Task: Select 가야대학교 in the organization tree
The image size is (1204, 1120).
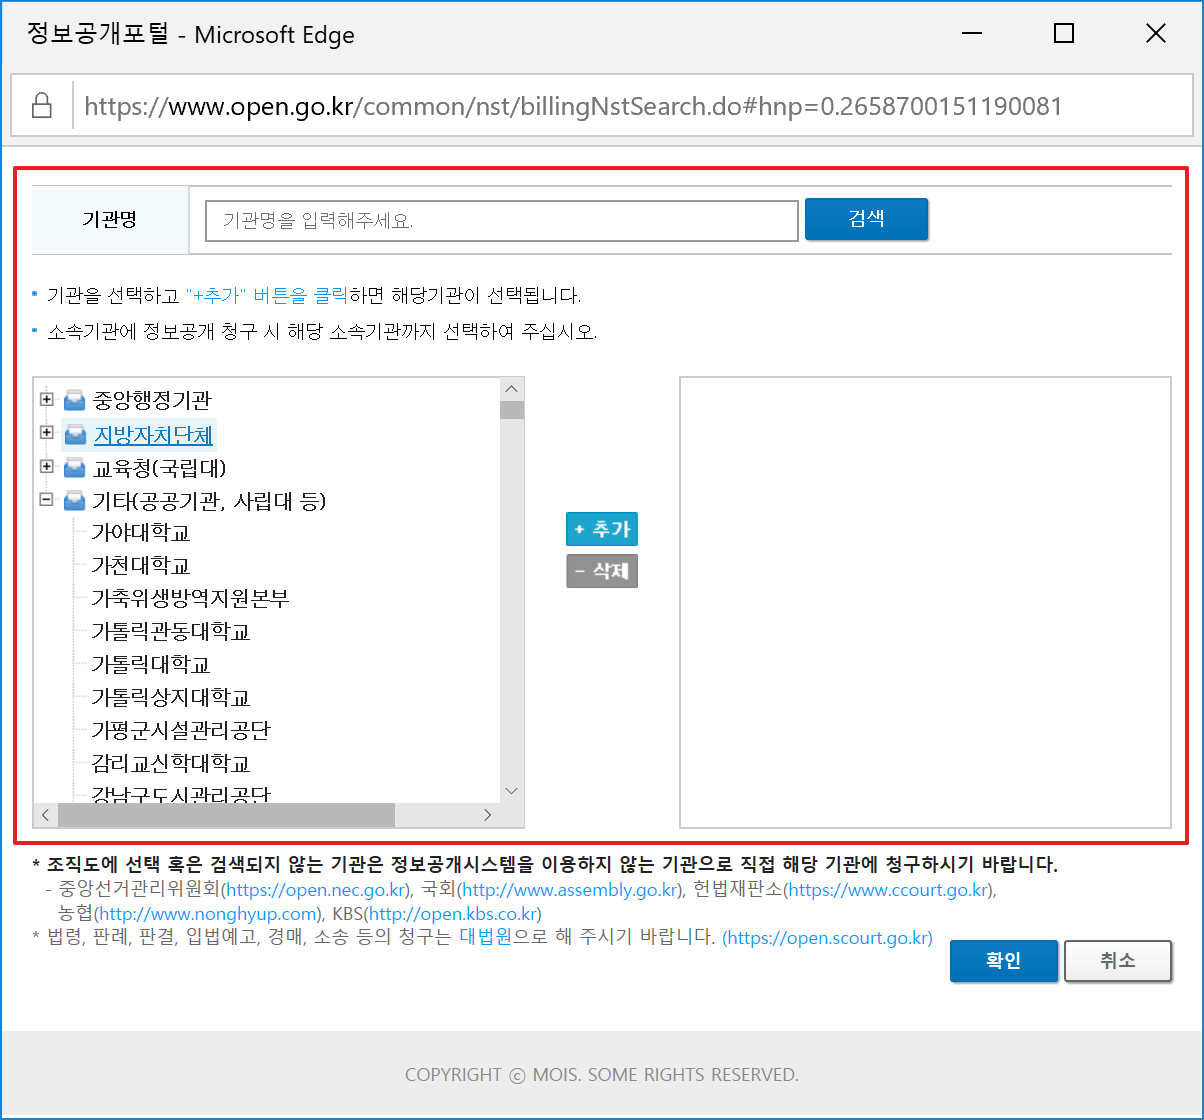Action: point(141,533)
